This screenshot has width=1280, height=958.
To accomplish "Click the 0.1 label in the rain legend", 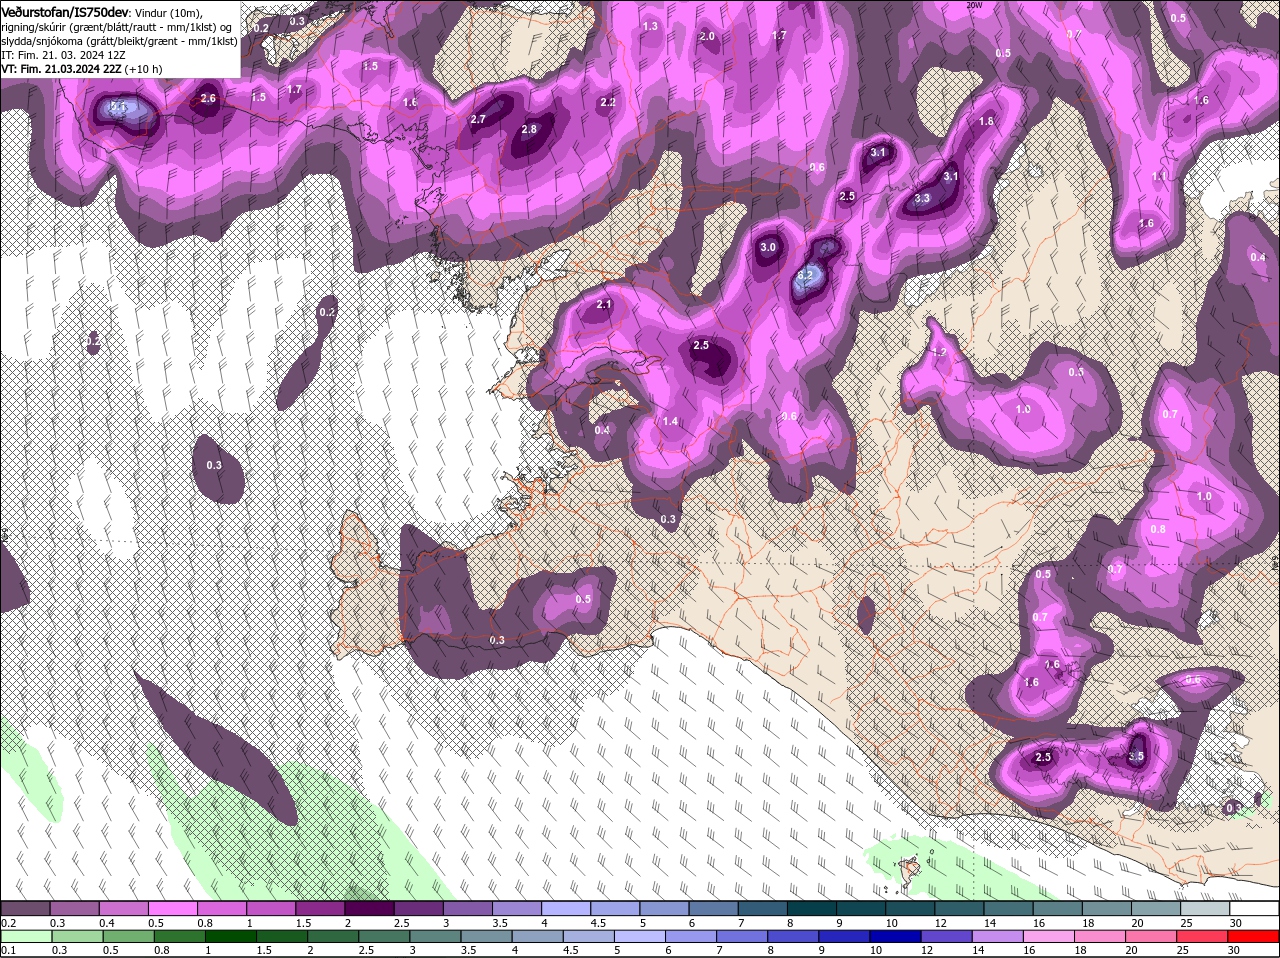I will [x=8, y=950].
